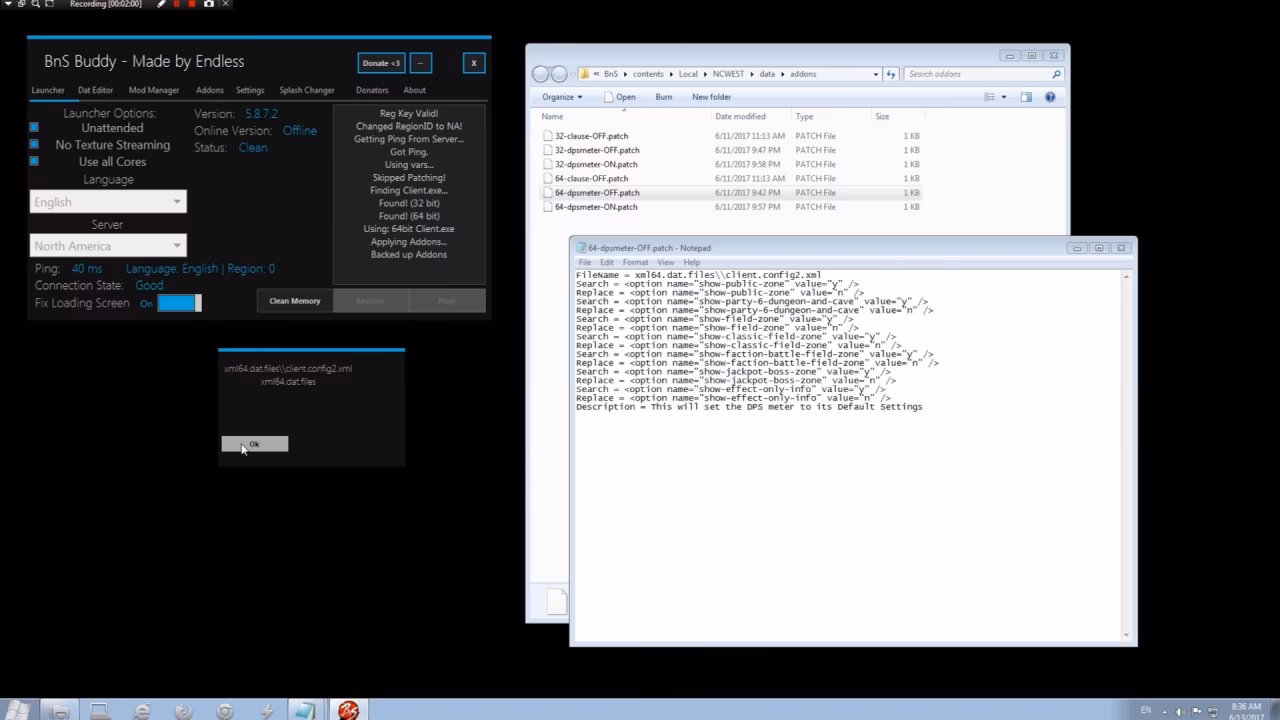The width and height of the screenshot is (1280, 720).
Task: Switch Fix Loading Screen toggle off
Action: [179, 303]
